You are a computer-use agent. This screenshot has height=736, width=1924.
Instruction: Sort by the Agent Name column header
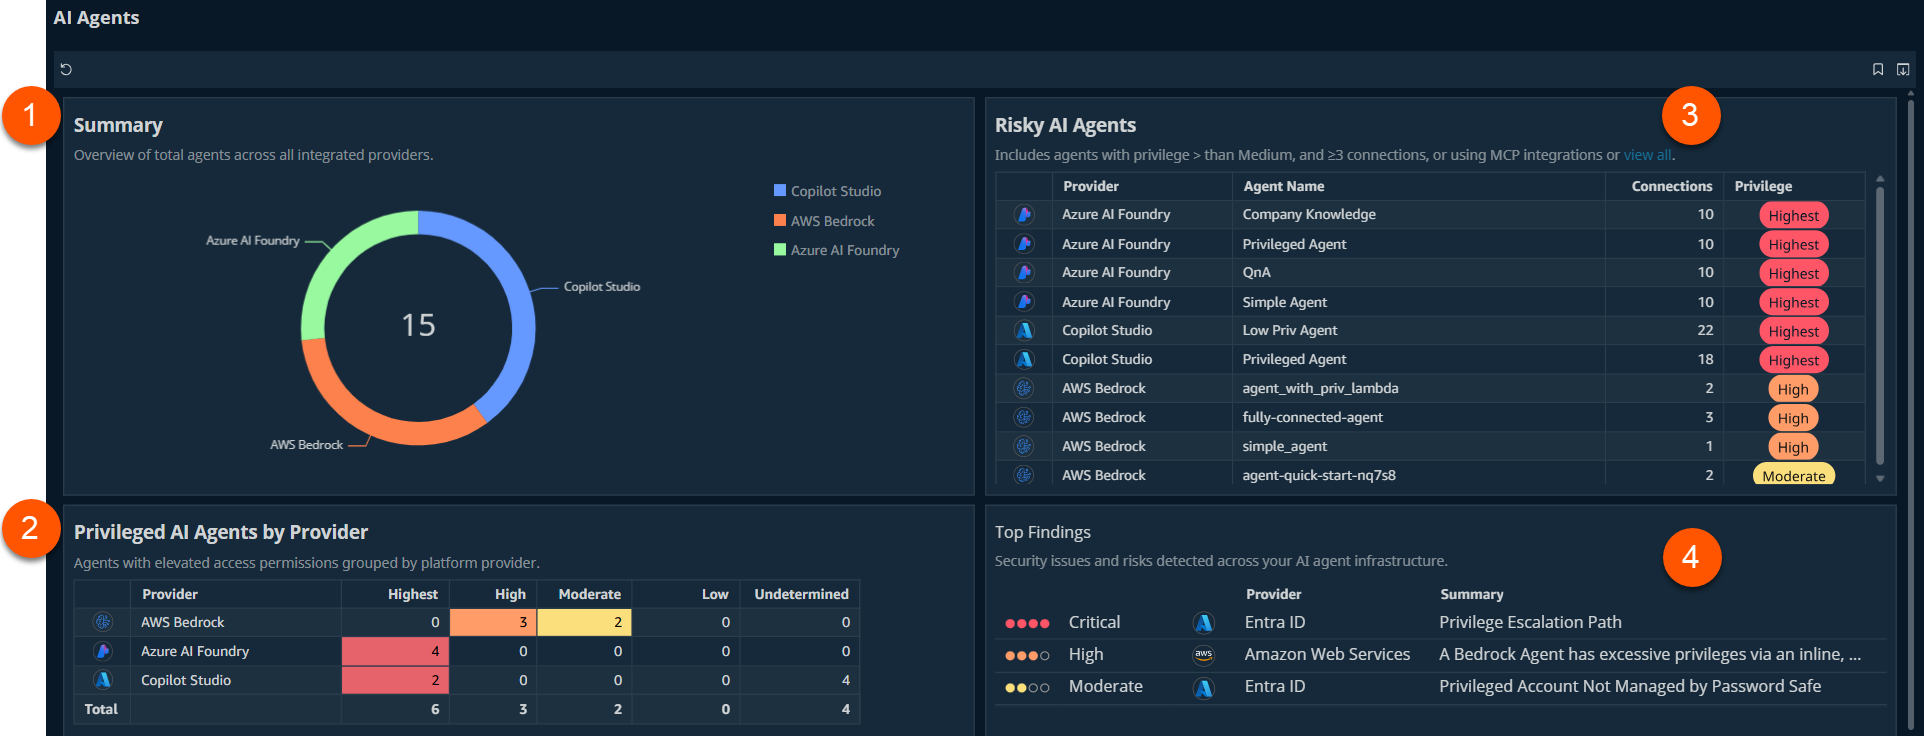point(1283,186)
